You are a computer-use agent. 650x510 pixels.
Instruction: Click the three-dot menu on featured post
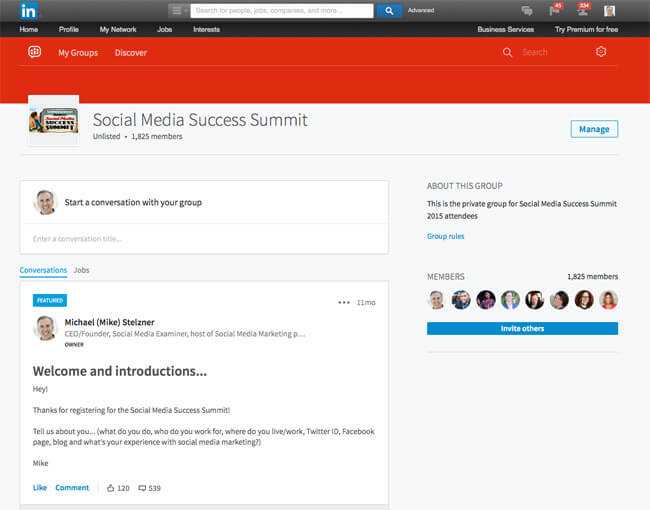click(x=344, y=303)
